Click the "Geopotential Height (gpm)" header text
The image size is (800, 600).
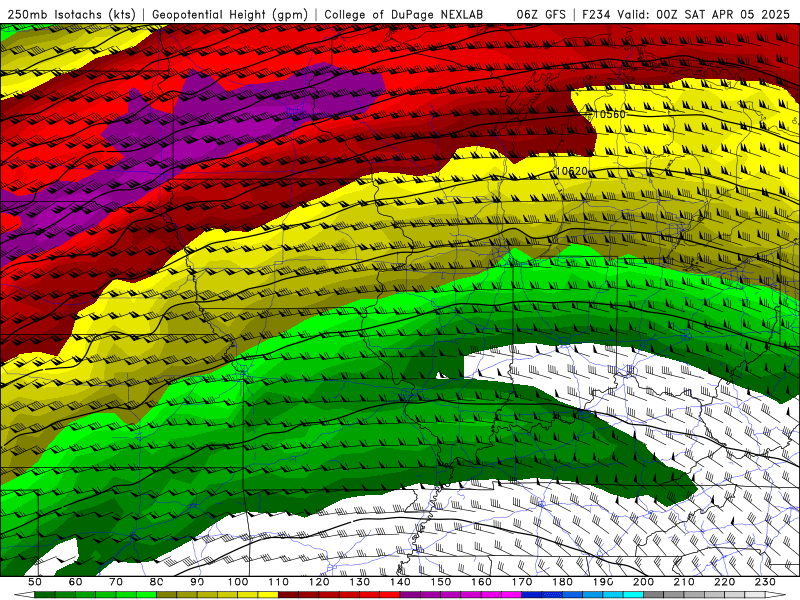[230, 14]
